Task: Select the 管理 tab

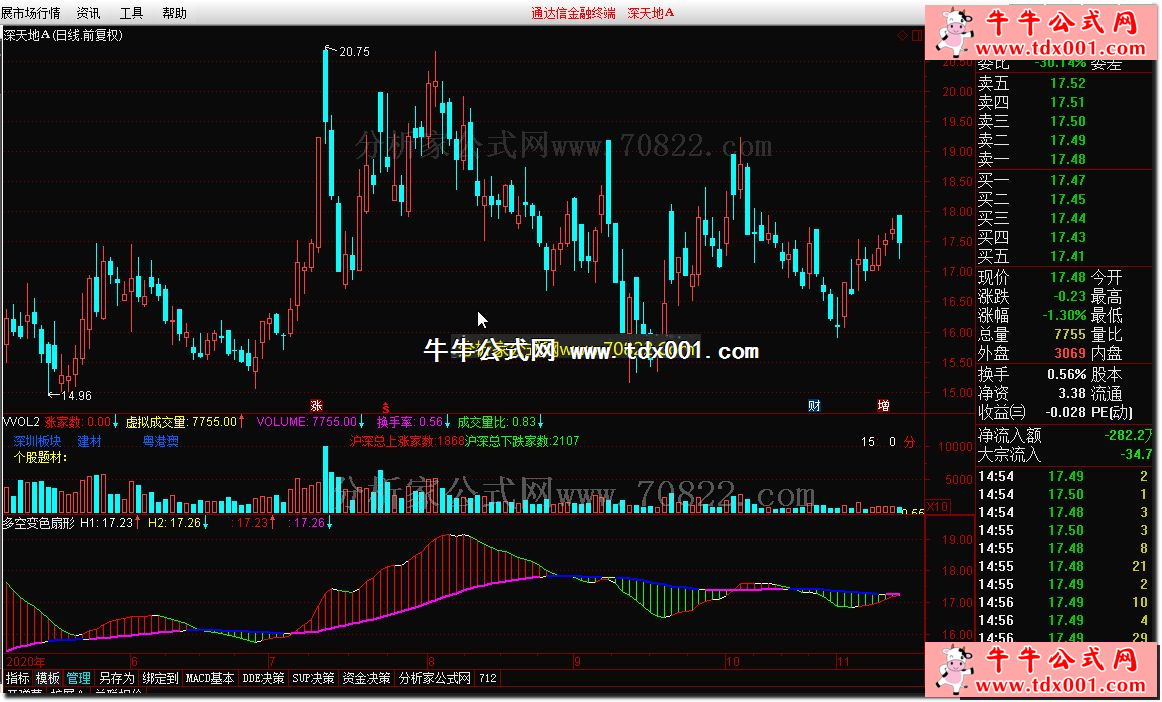Action: tap(79, 678)
